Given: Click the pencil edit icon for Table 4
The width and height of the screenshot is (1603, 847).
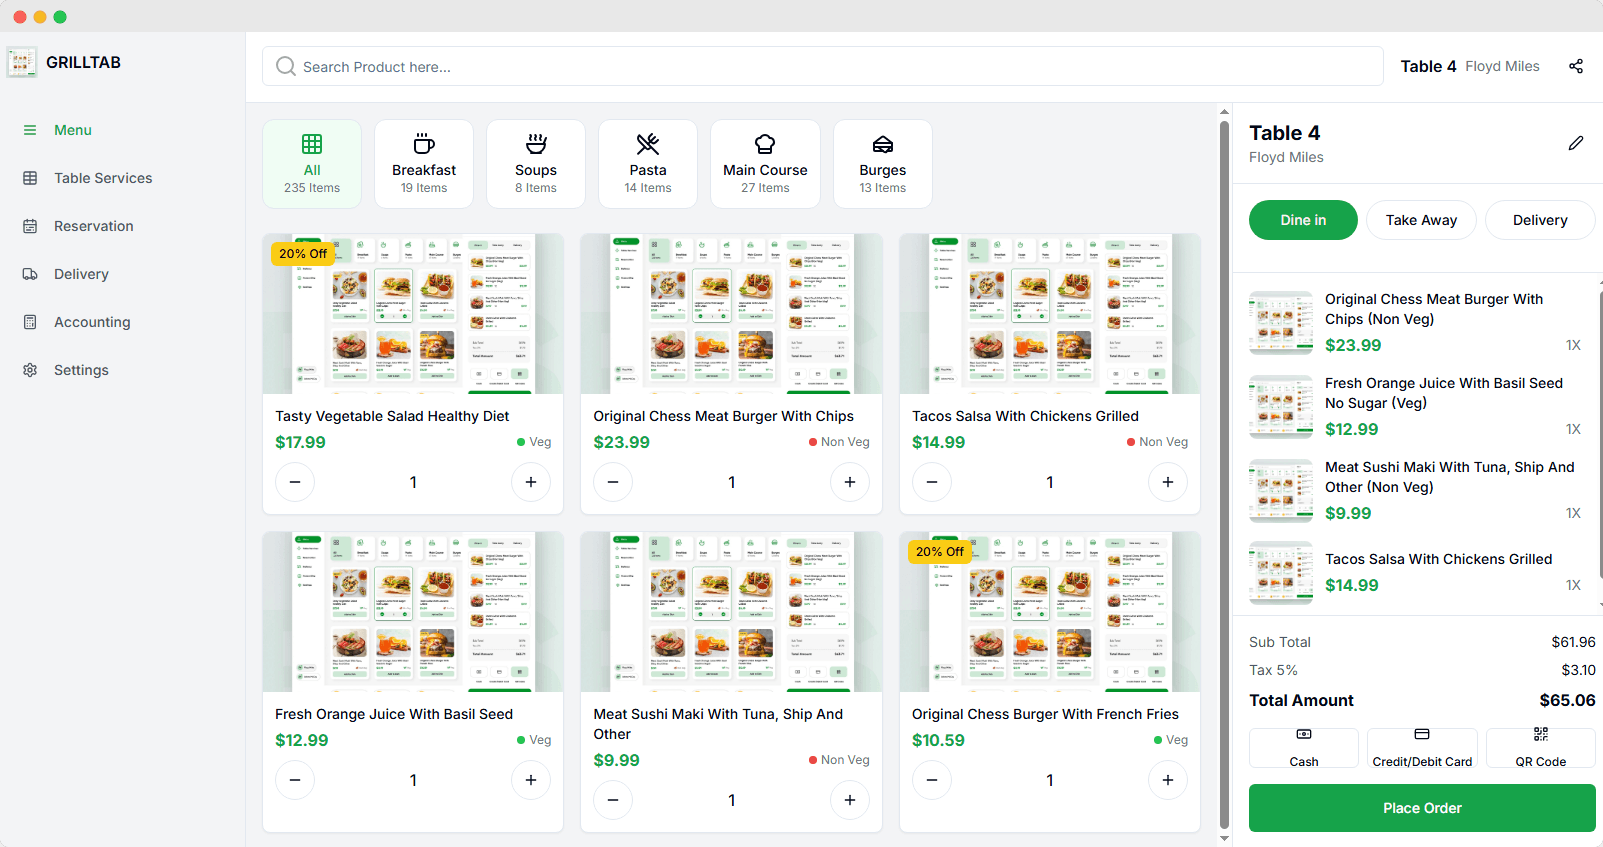Looking at the screenshot, I should (1575, 143).
